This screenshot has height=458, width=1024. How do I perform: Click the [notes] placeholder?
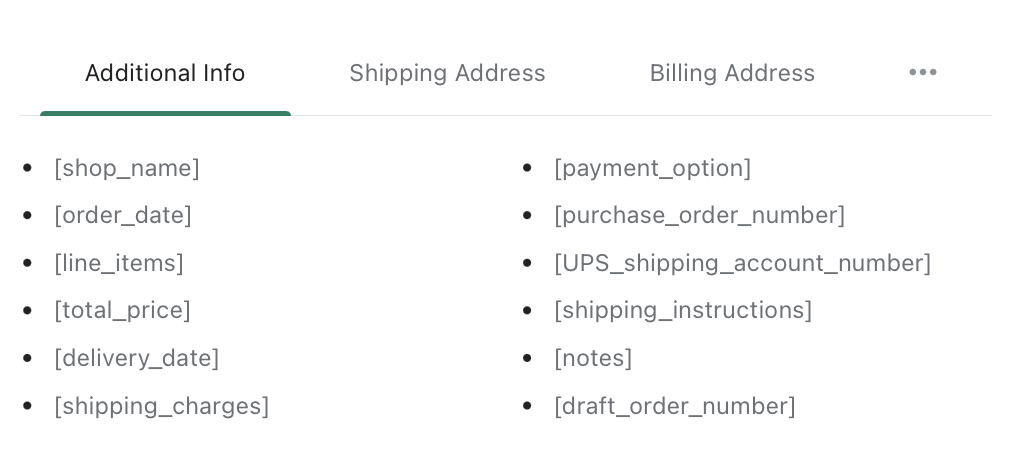pyautogui.click(x=593, y=358)
